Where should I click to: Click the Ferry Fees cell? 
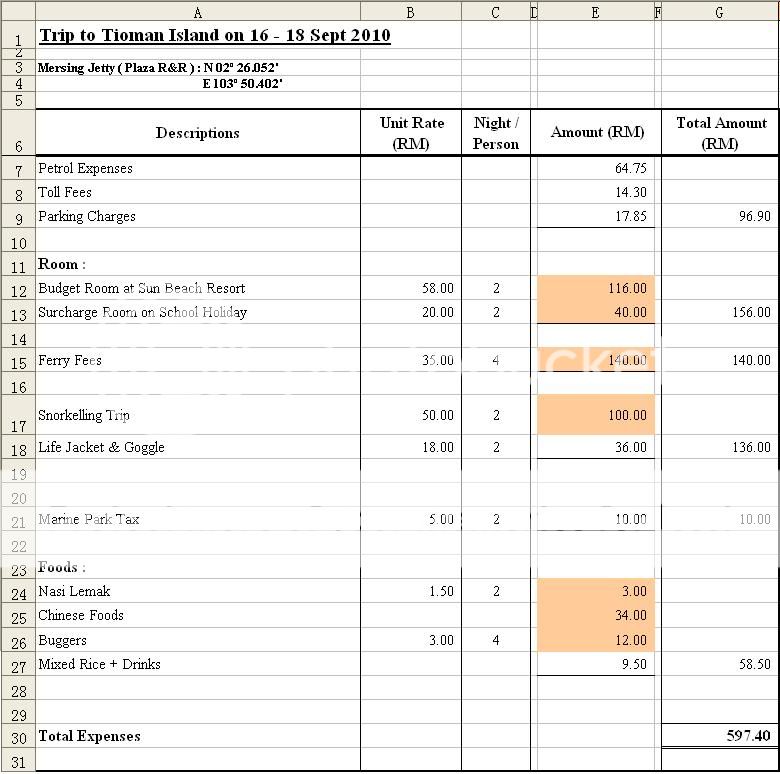point(198,360)
